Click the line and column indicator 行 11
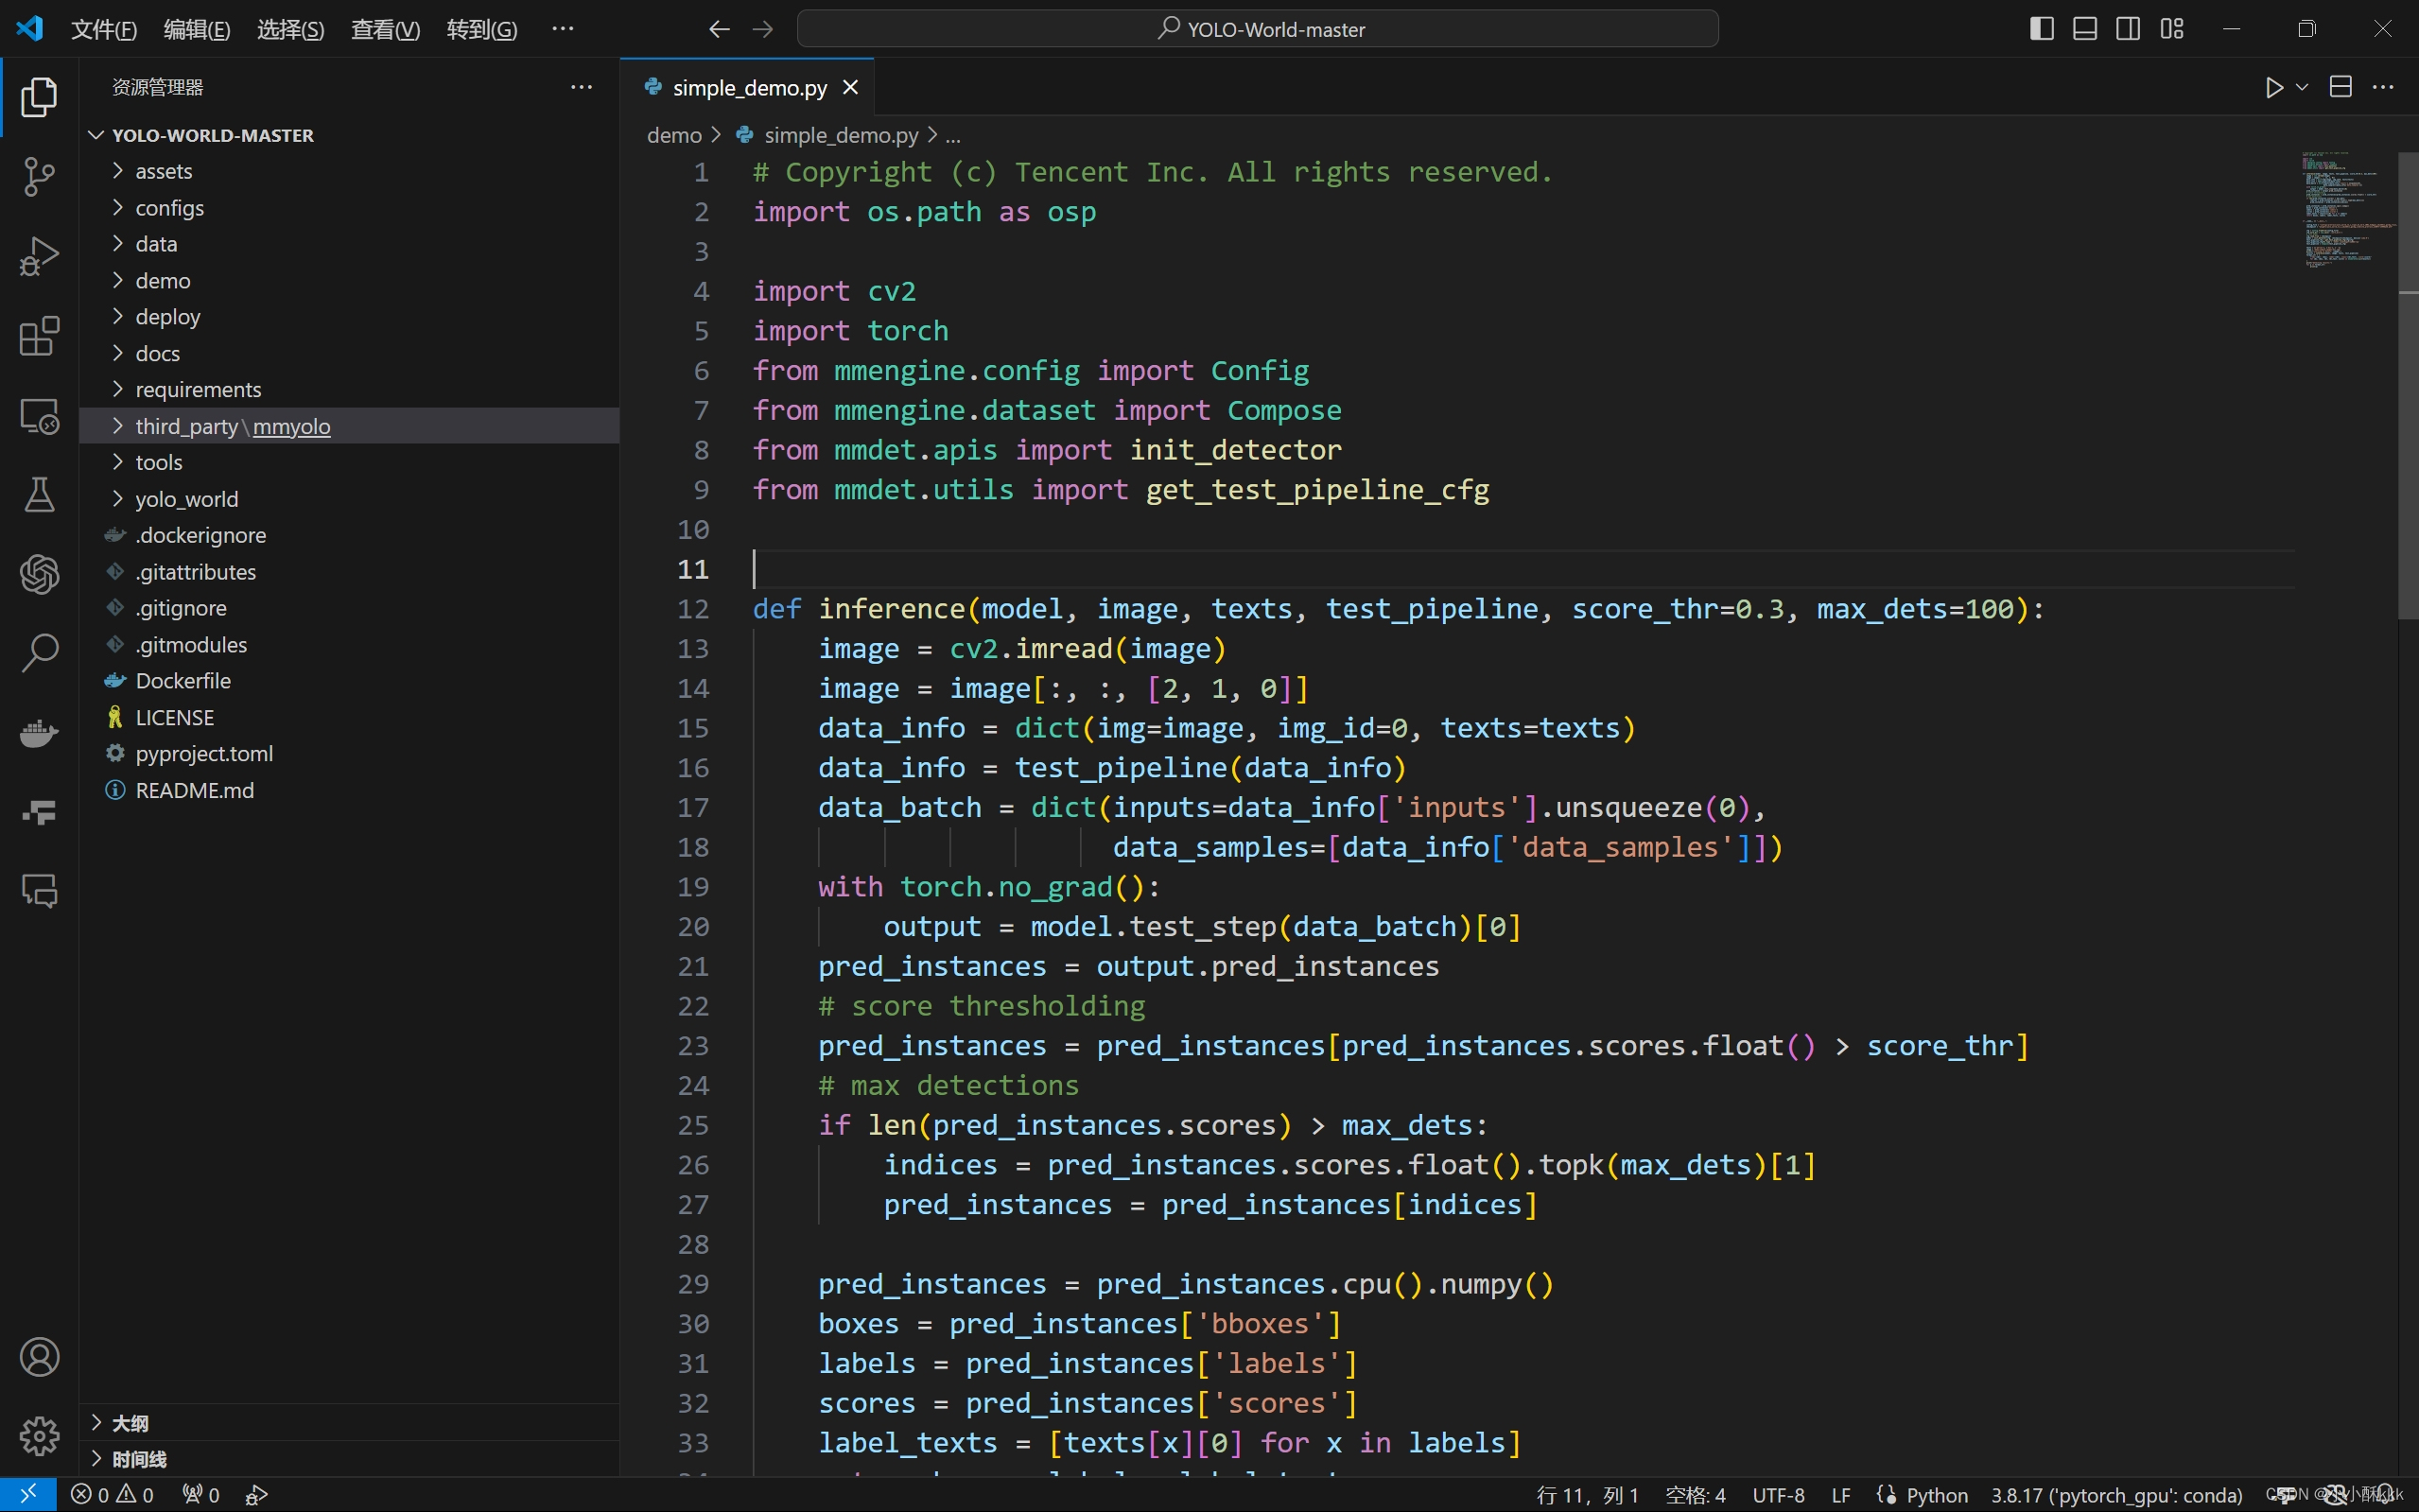Viewport: 2419px width, 1512px height. coord(1587,1495)
